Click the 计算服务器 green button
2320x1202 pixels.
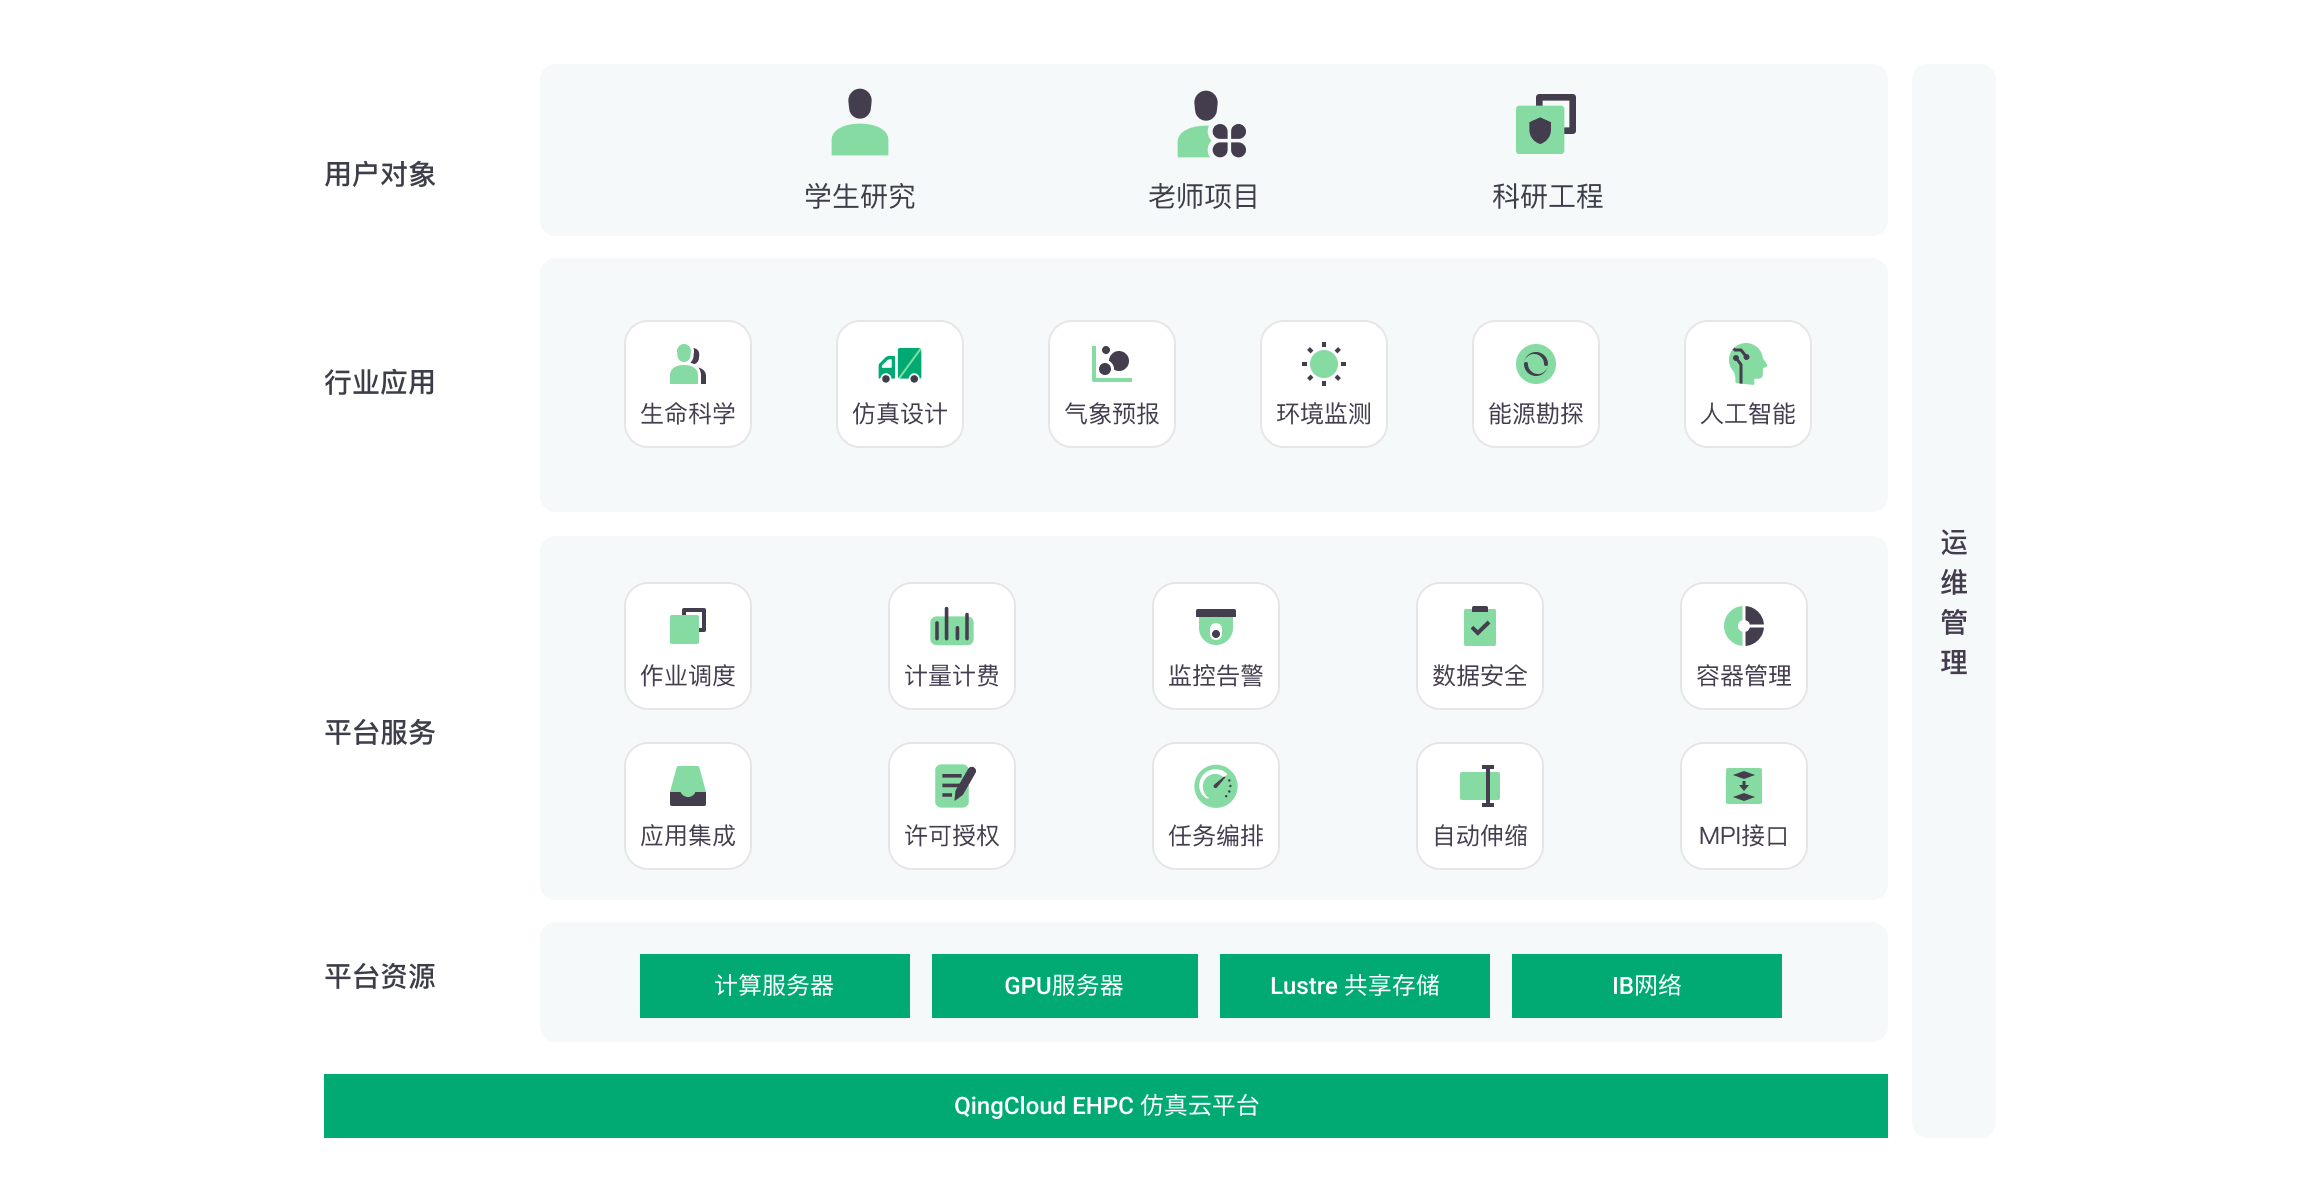775,986
